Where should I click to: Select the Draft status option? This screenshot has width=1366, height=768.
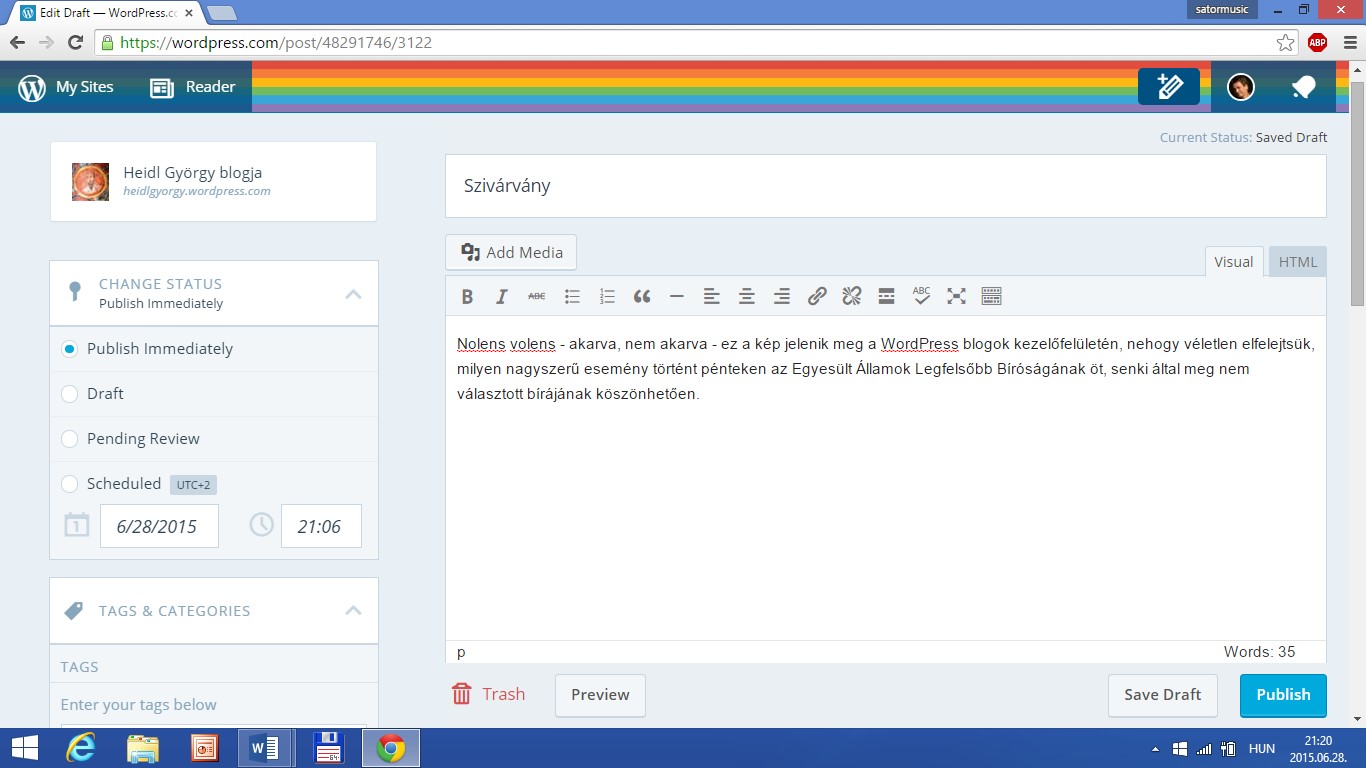(x=70, y=394)
